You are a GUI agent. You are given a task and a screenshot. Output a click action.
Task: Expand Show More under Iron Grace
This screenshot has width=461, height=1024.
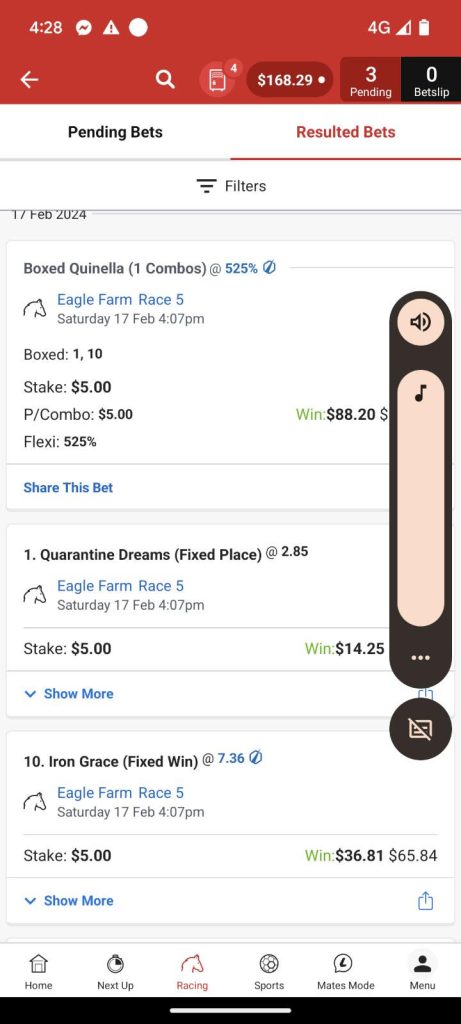click(69, 901)
